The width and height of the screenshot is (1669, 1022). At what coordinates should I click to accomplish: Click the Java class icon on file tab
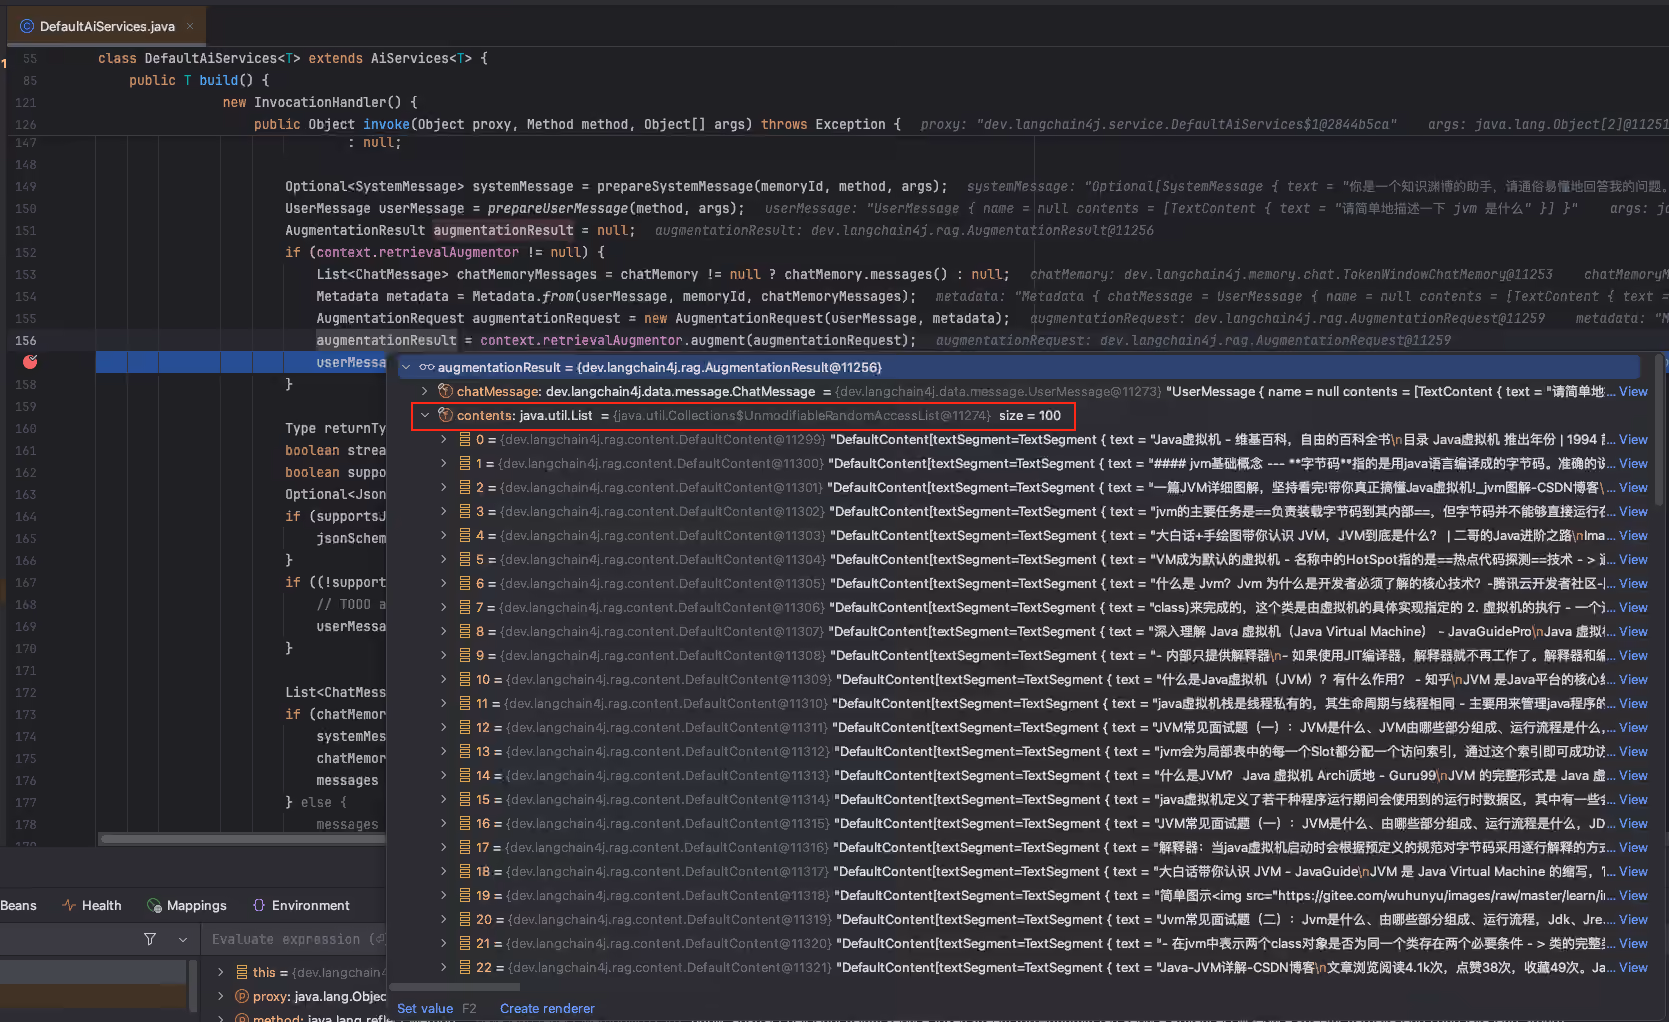click(x=27, y=26)
